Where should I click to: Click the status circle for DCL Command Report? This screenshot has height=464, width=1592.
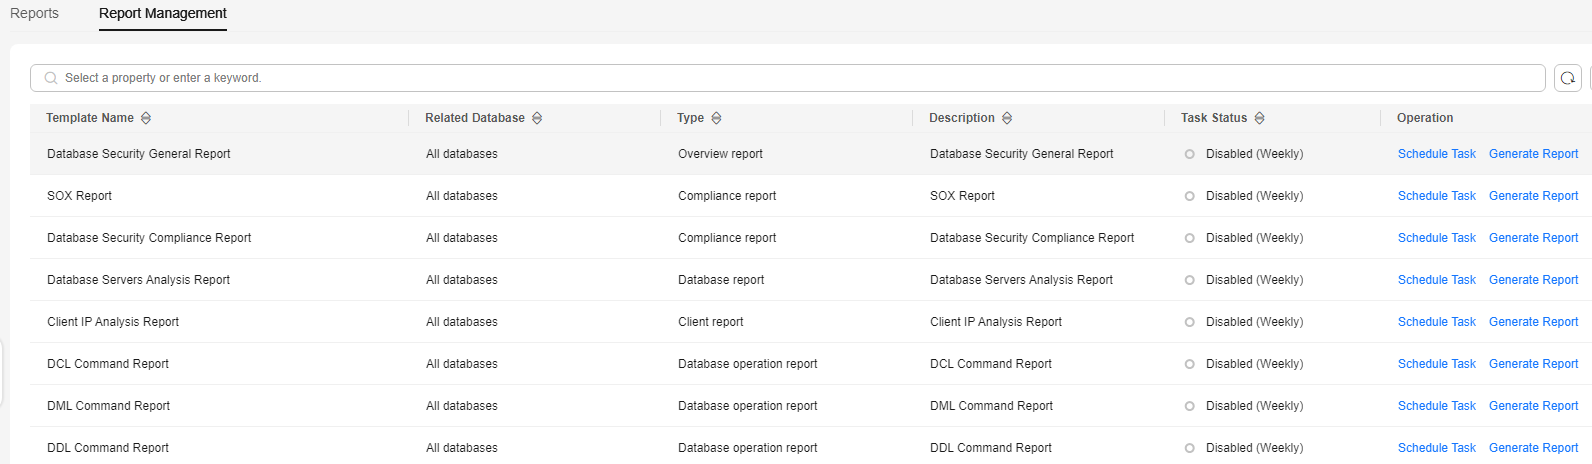tap(1189, 364)
